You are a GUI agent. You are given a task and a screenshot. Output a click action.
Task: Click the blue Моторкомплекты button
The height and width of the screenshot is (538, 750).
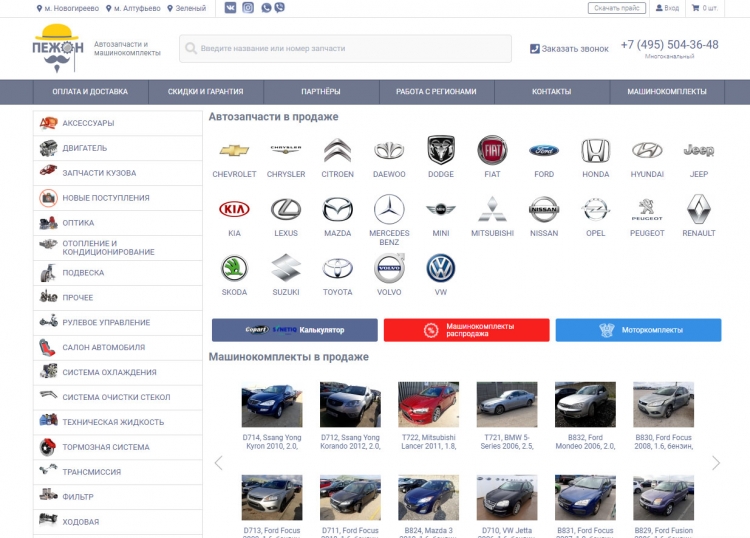coord(639,330)
